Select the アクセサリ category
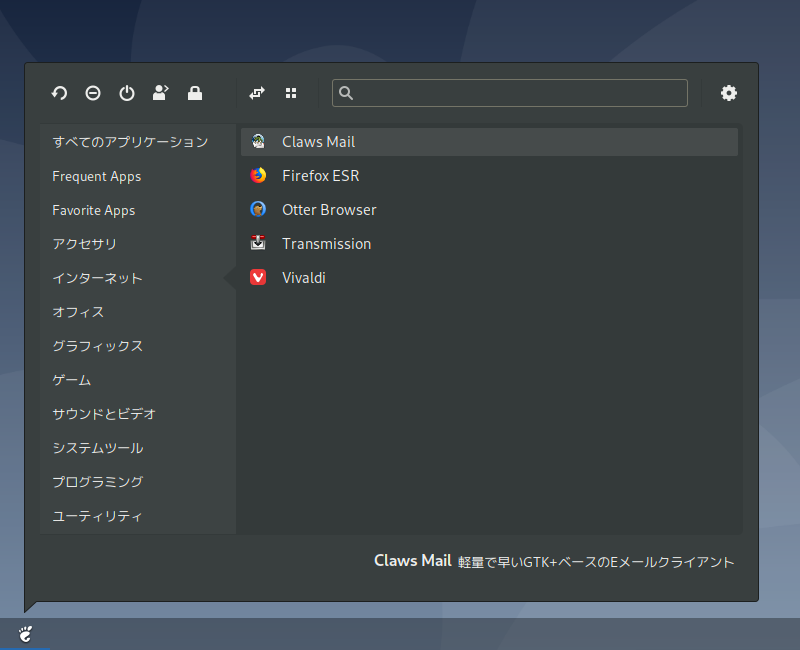 84,244
